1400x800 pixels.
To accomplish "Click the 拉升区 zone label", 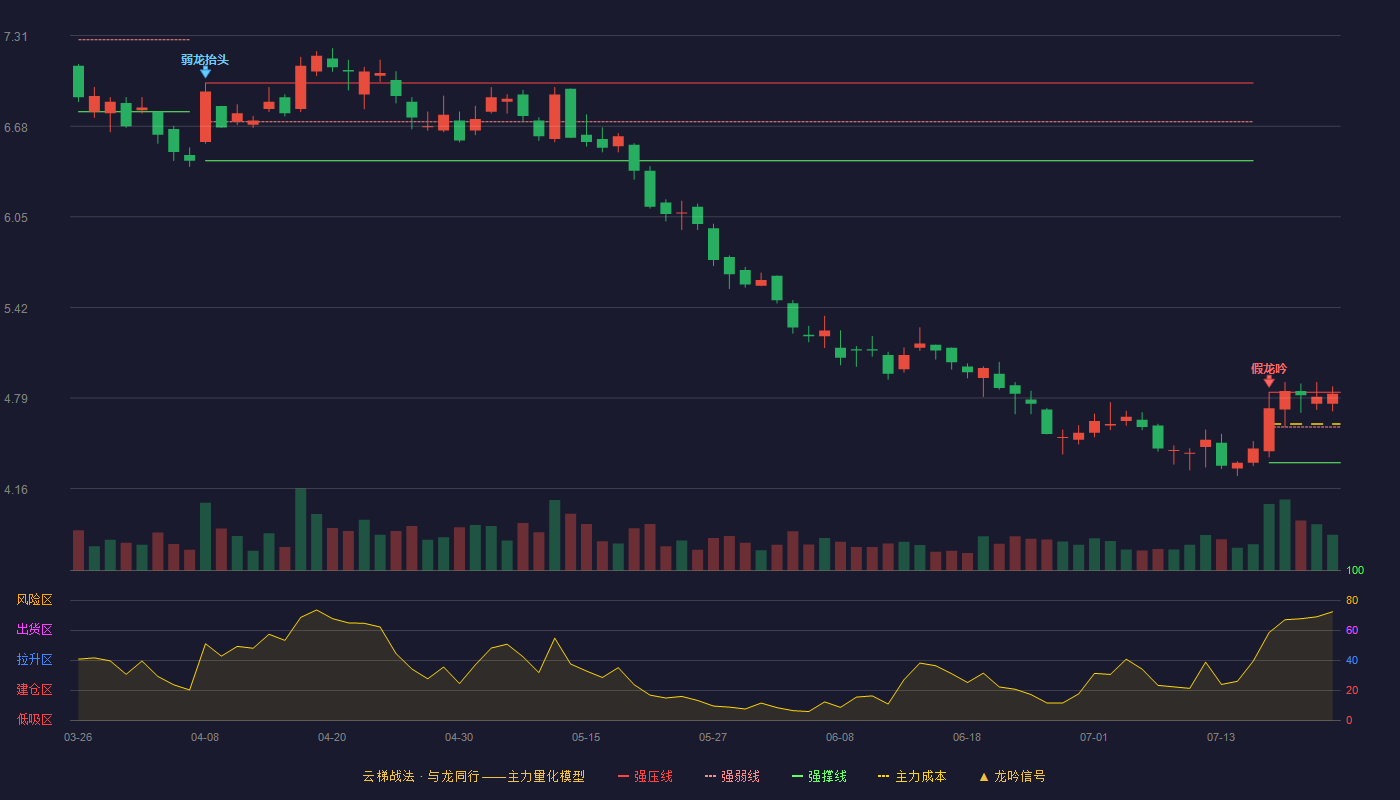I will 35,660.
